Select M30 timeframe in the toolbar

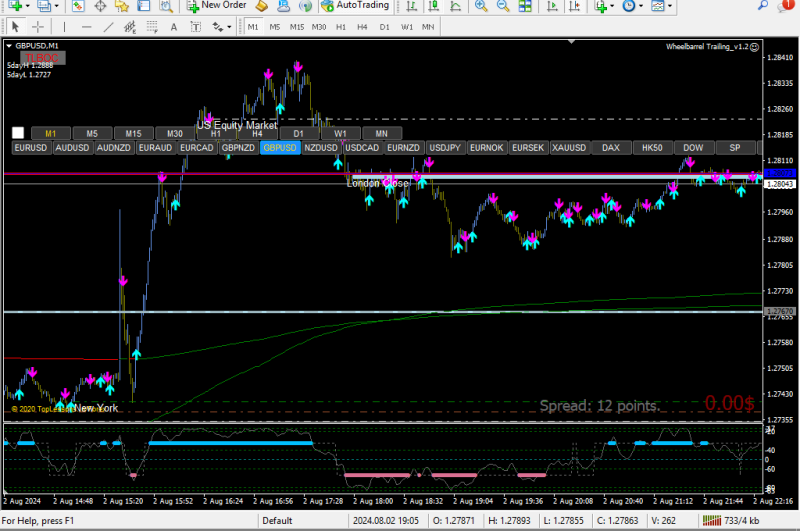[x=319, y=27]
